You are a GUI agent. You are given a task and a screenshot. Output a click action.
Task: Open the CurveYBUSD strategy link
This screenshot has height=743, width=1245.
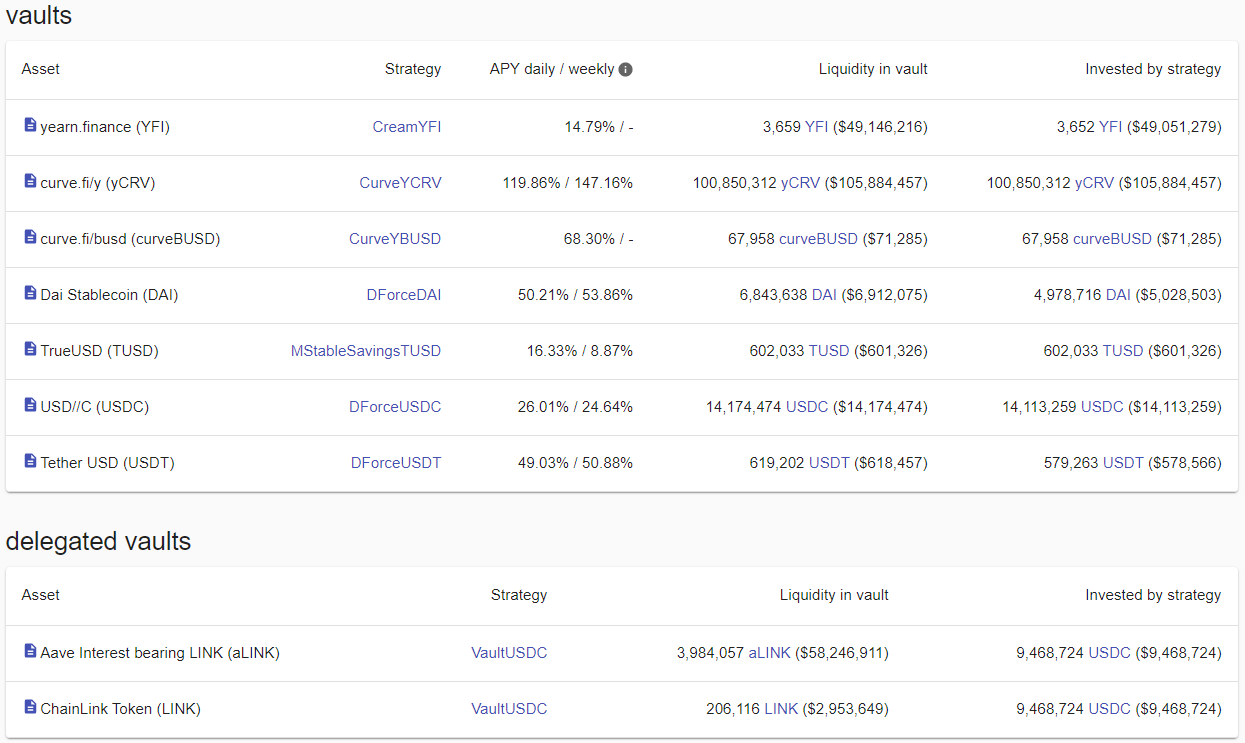tap(395, 239)
